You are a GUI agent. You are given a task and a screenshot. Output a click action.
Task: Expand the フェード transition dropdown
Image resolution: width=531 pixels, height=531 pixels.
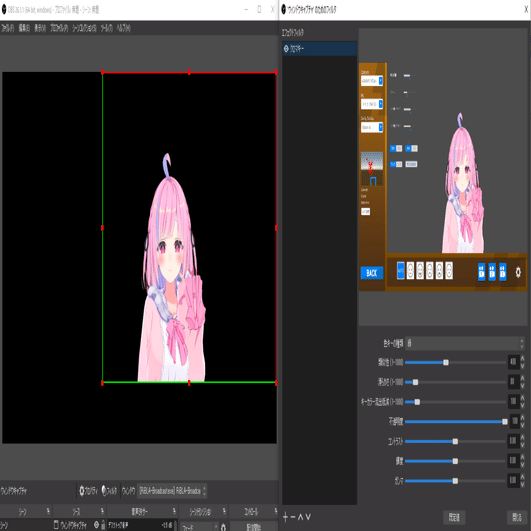click(199, 527)
